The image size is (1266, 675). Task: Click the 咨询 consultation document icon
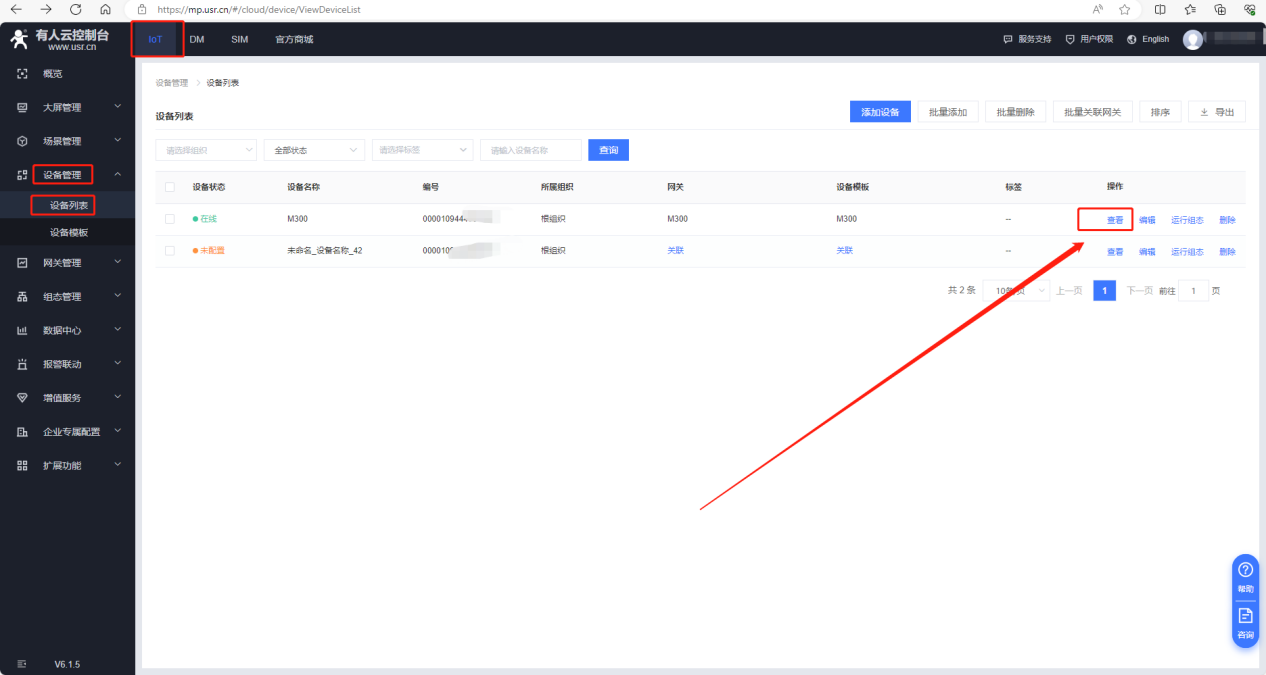point(1245,616)
